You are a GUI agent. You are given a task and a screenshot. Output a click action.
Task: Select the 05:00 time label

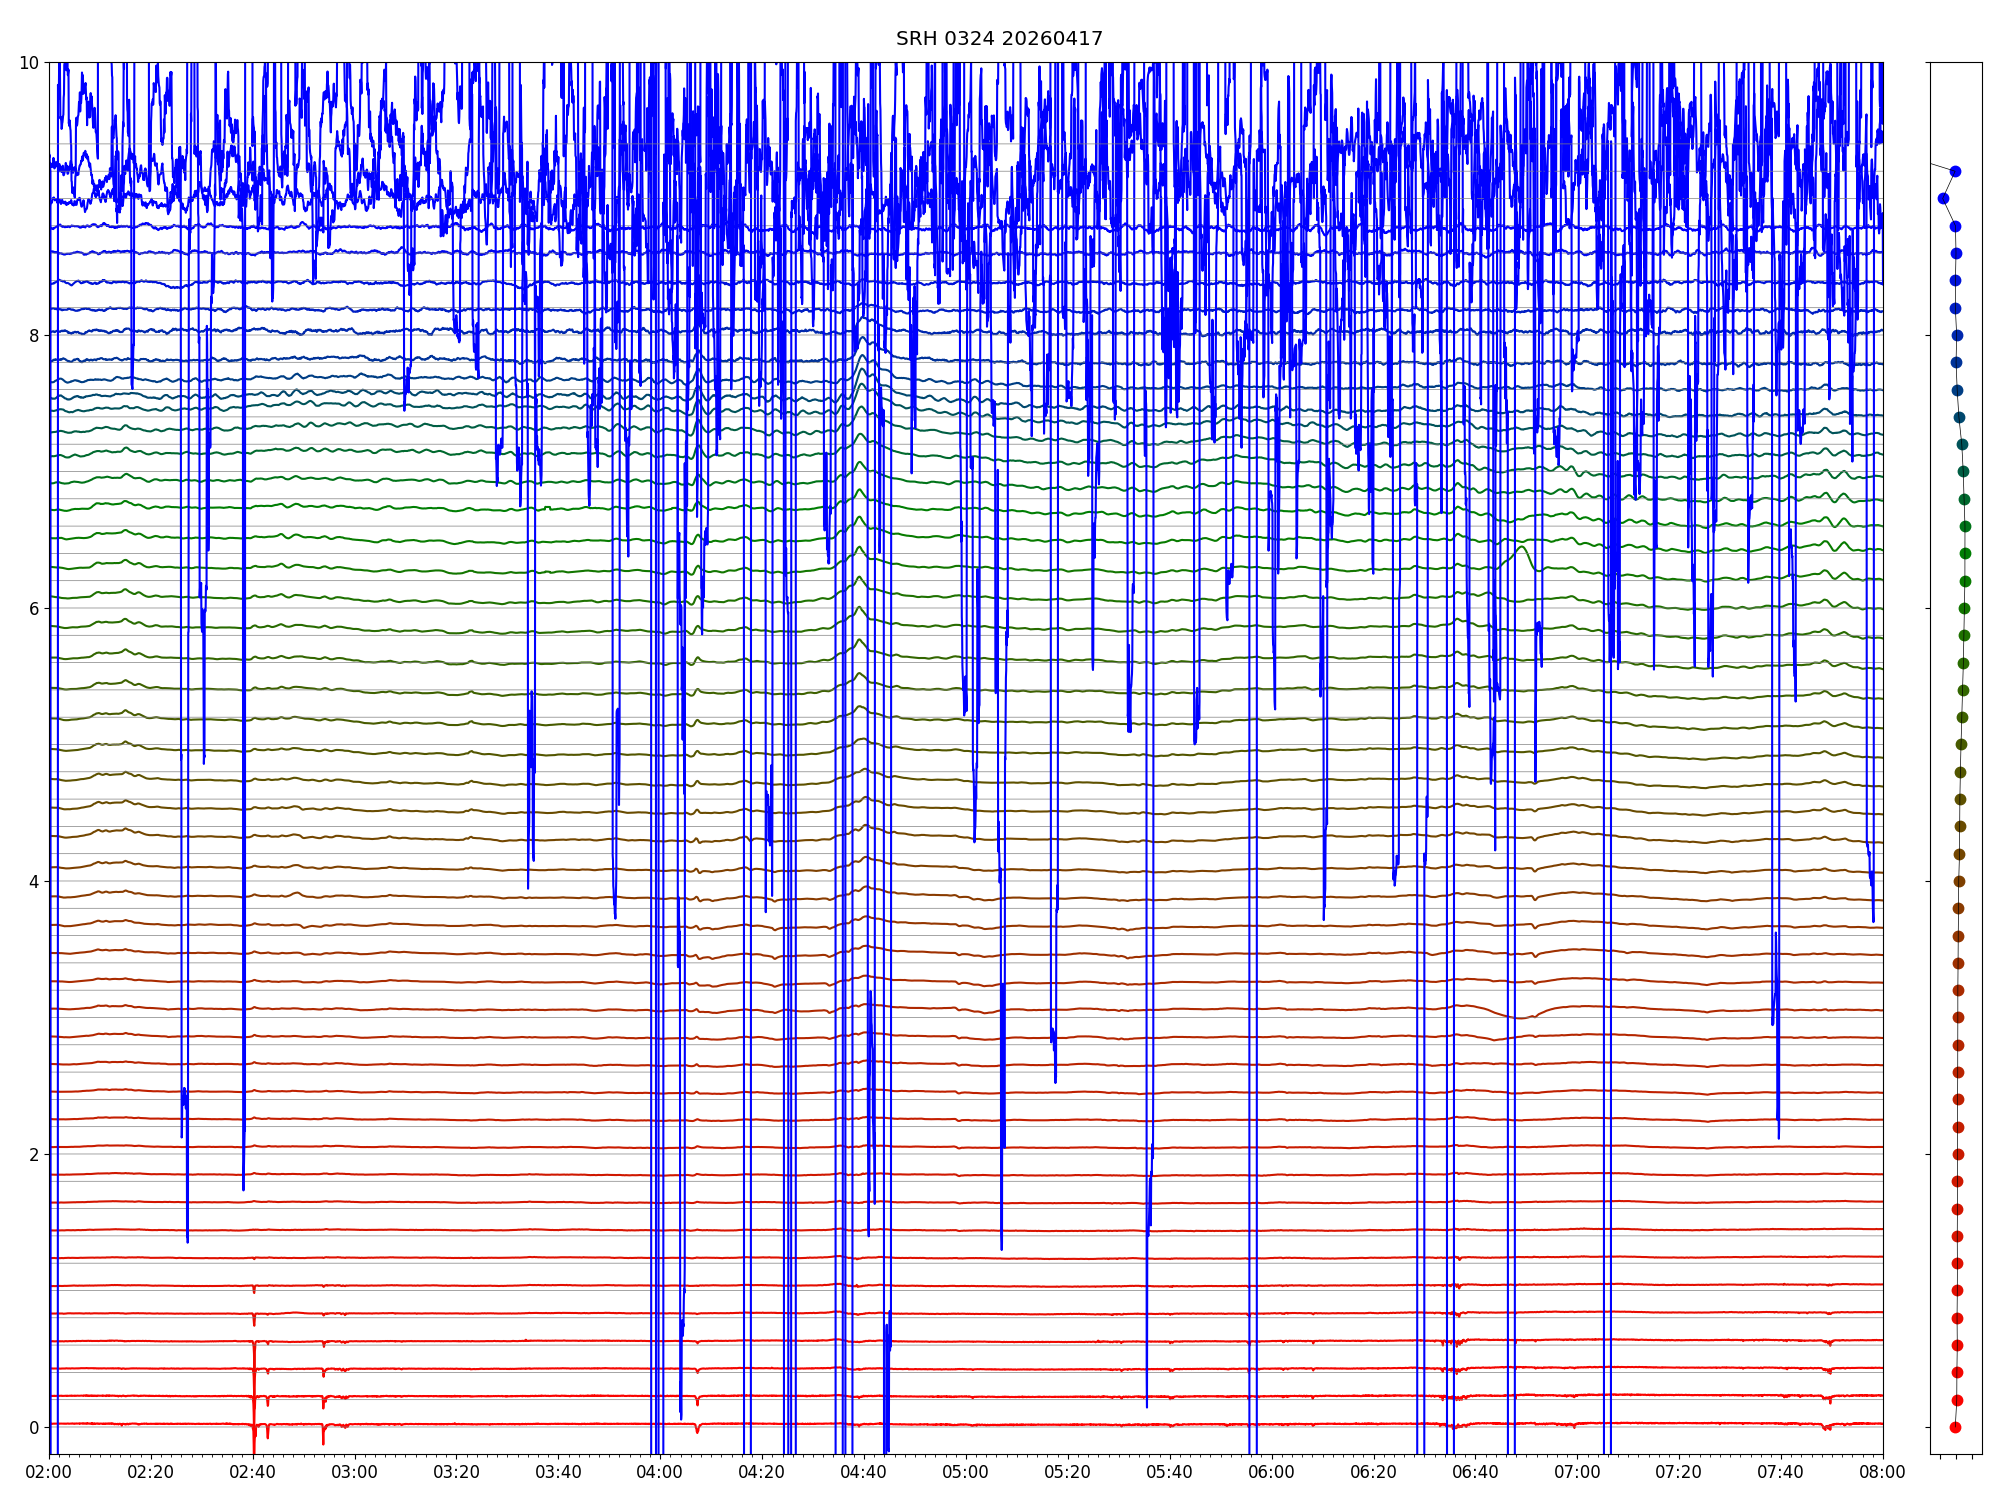pos(966,1472)
